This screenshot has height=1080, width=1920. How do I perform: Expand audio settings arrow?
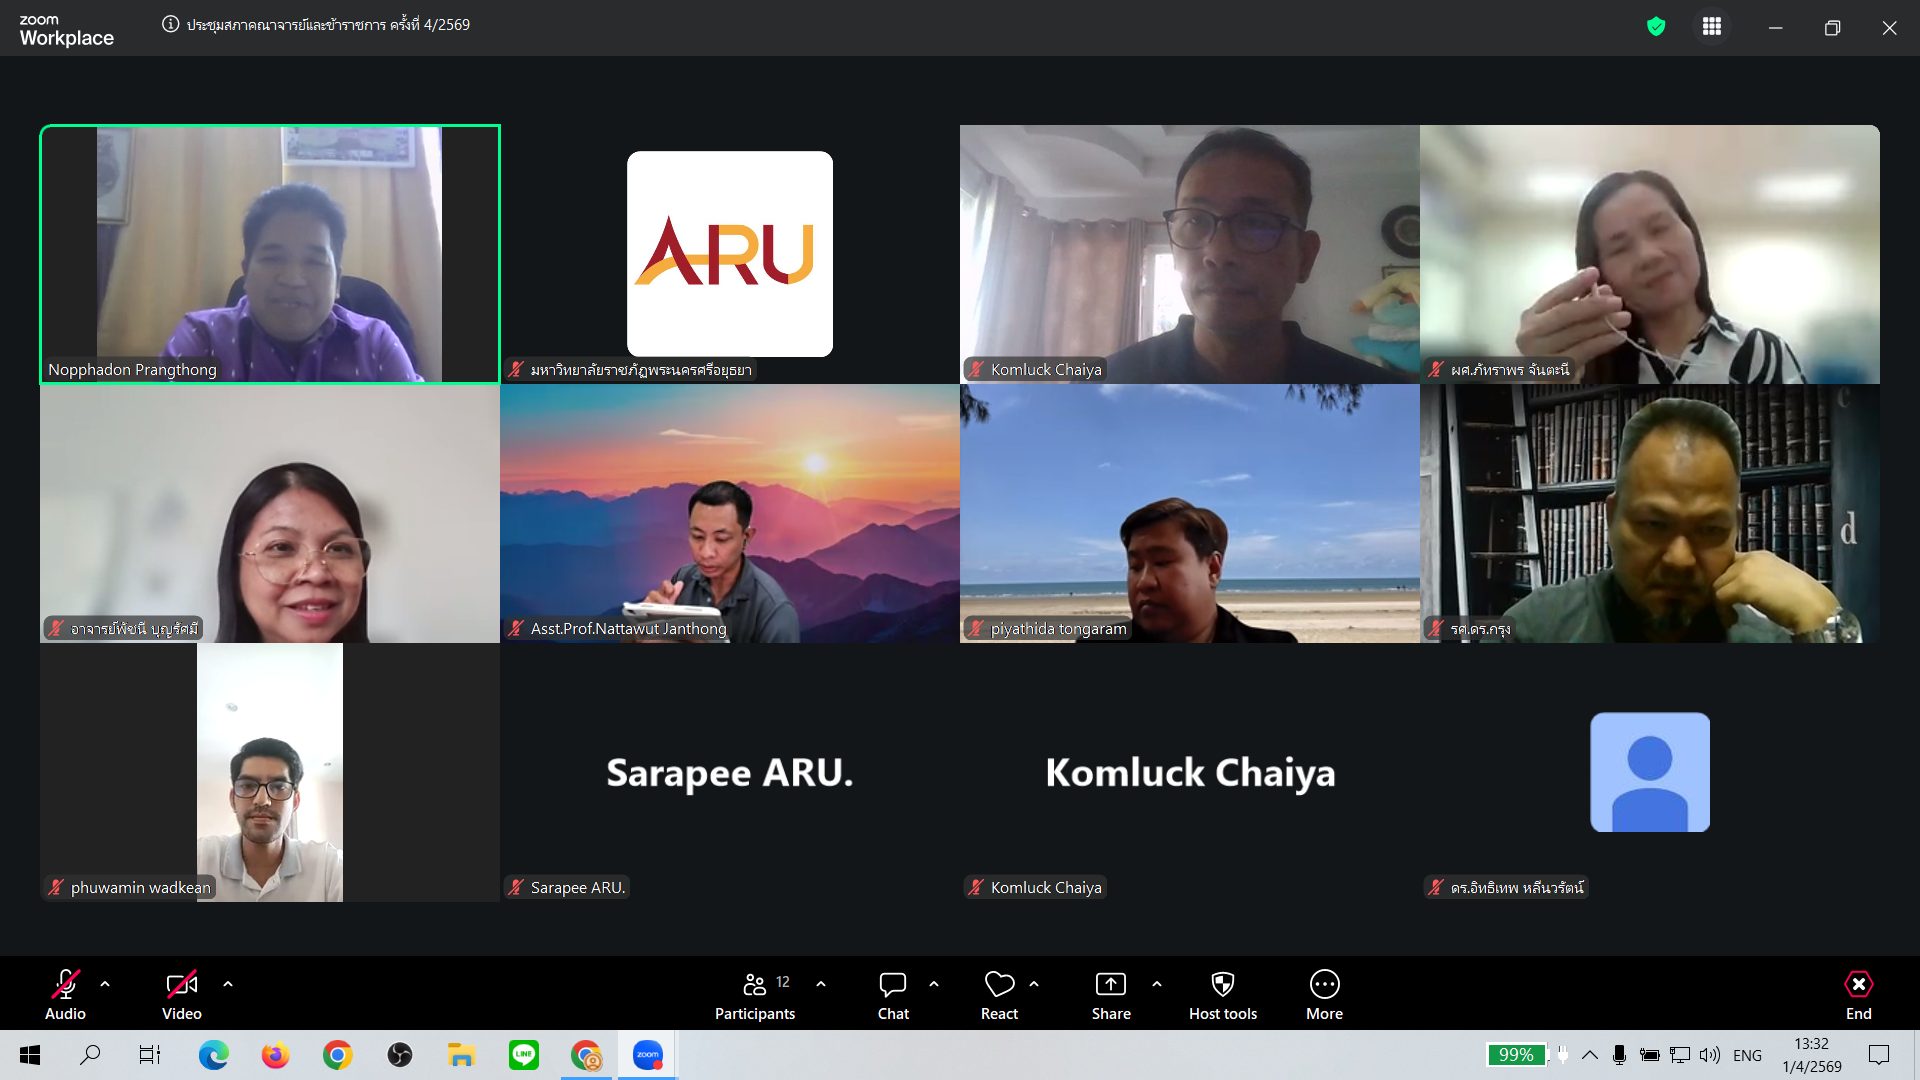click(x=105, y=984)
